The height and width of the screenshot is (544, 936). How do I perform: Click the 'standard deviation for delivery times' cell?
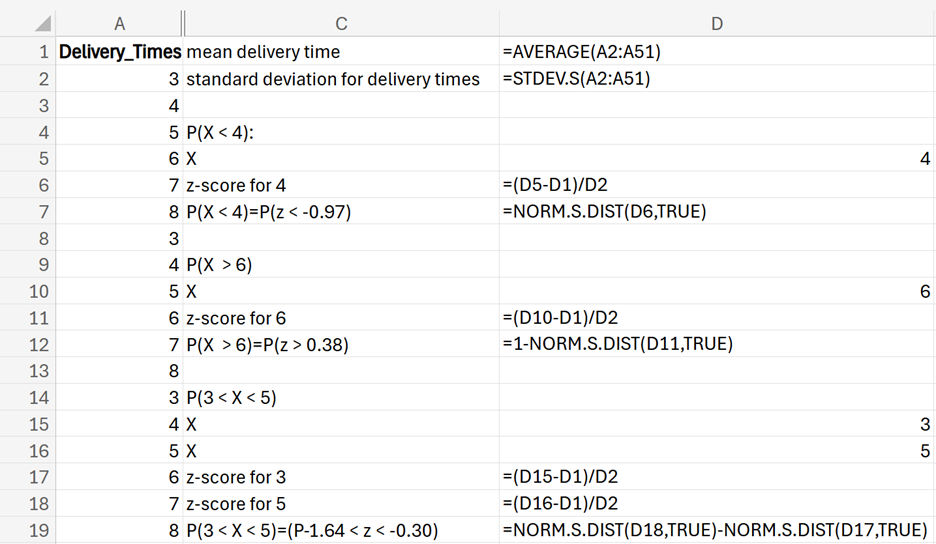click(x=341, y=79)
